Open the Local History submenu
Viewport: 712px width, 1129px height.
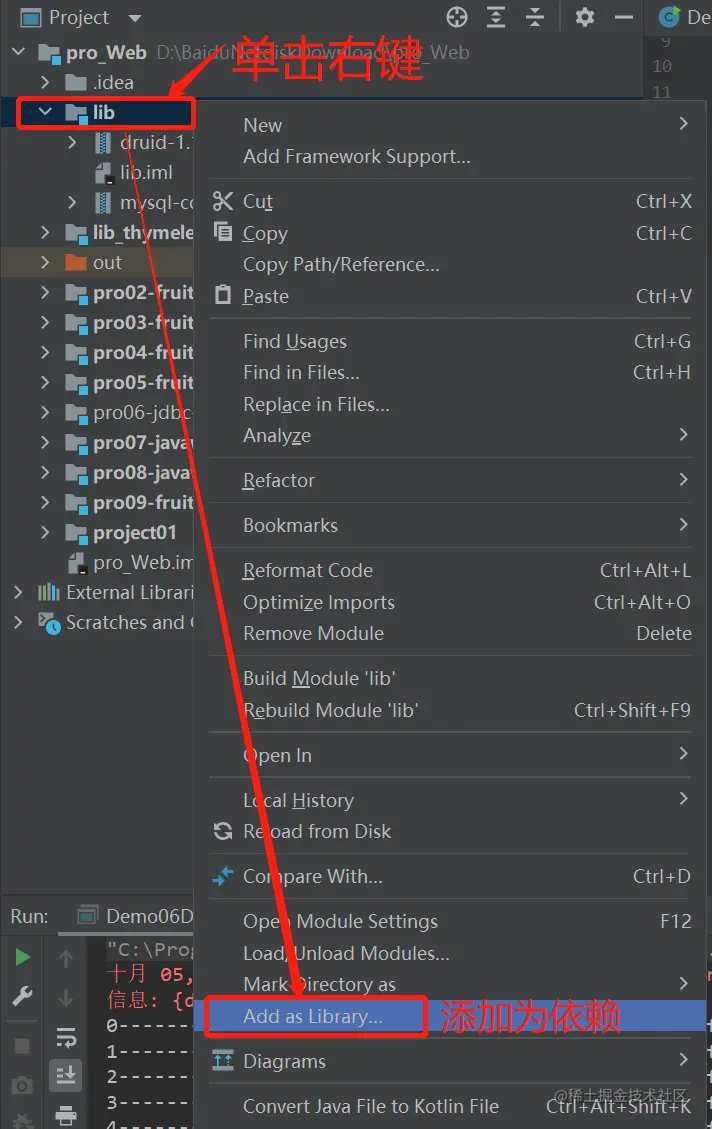pos(450,800)
